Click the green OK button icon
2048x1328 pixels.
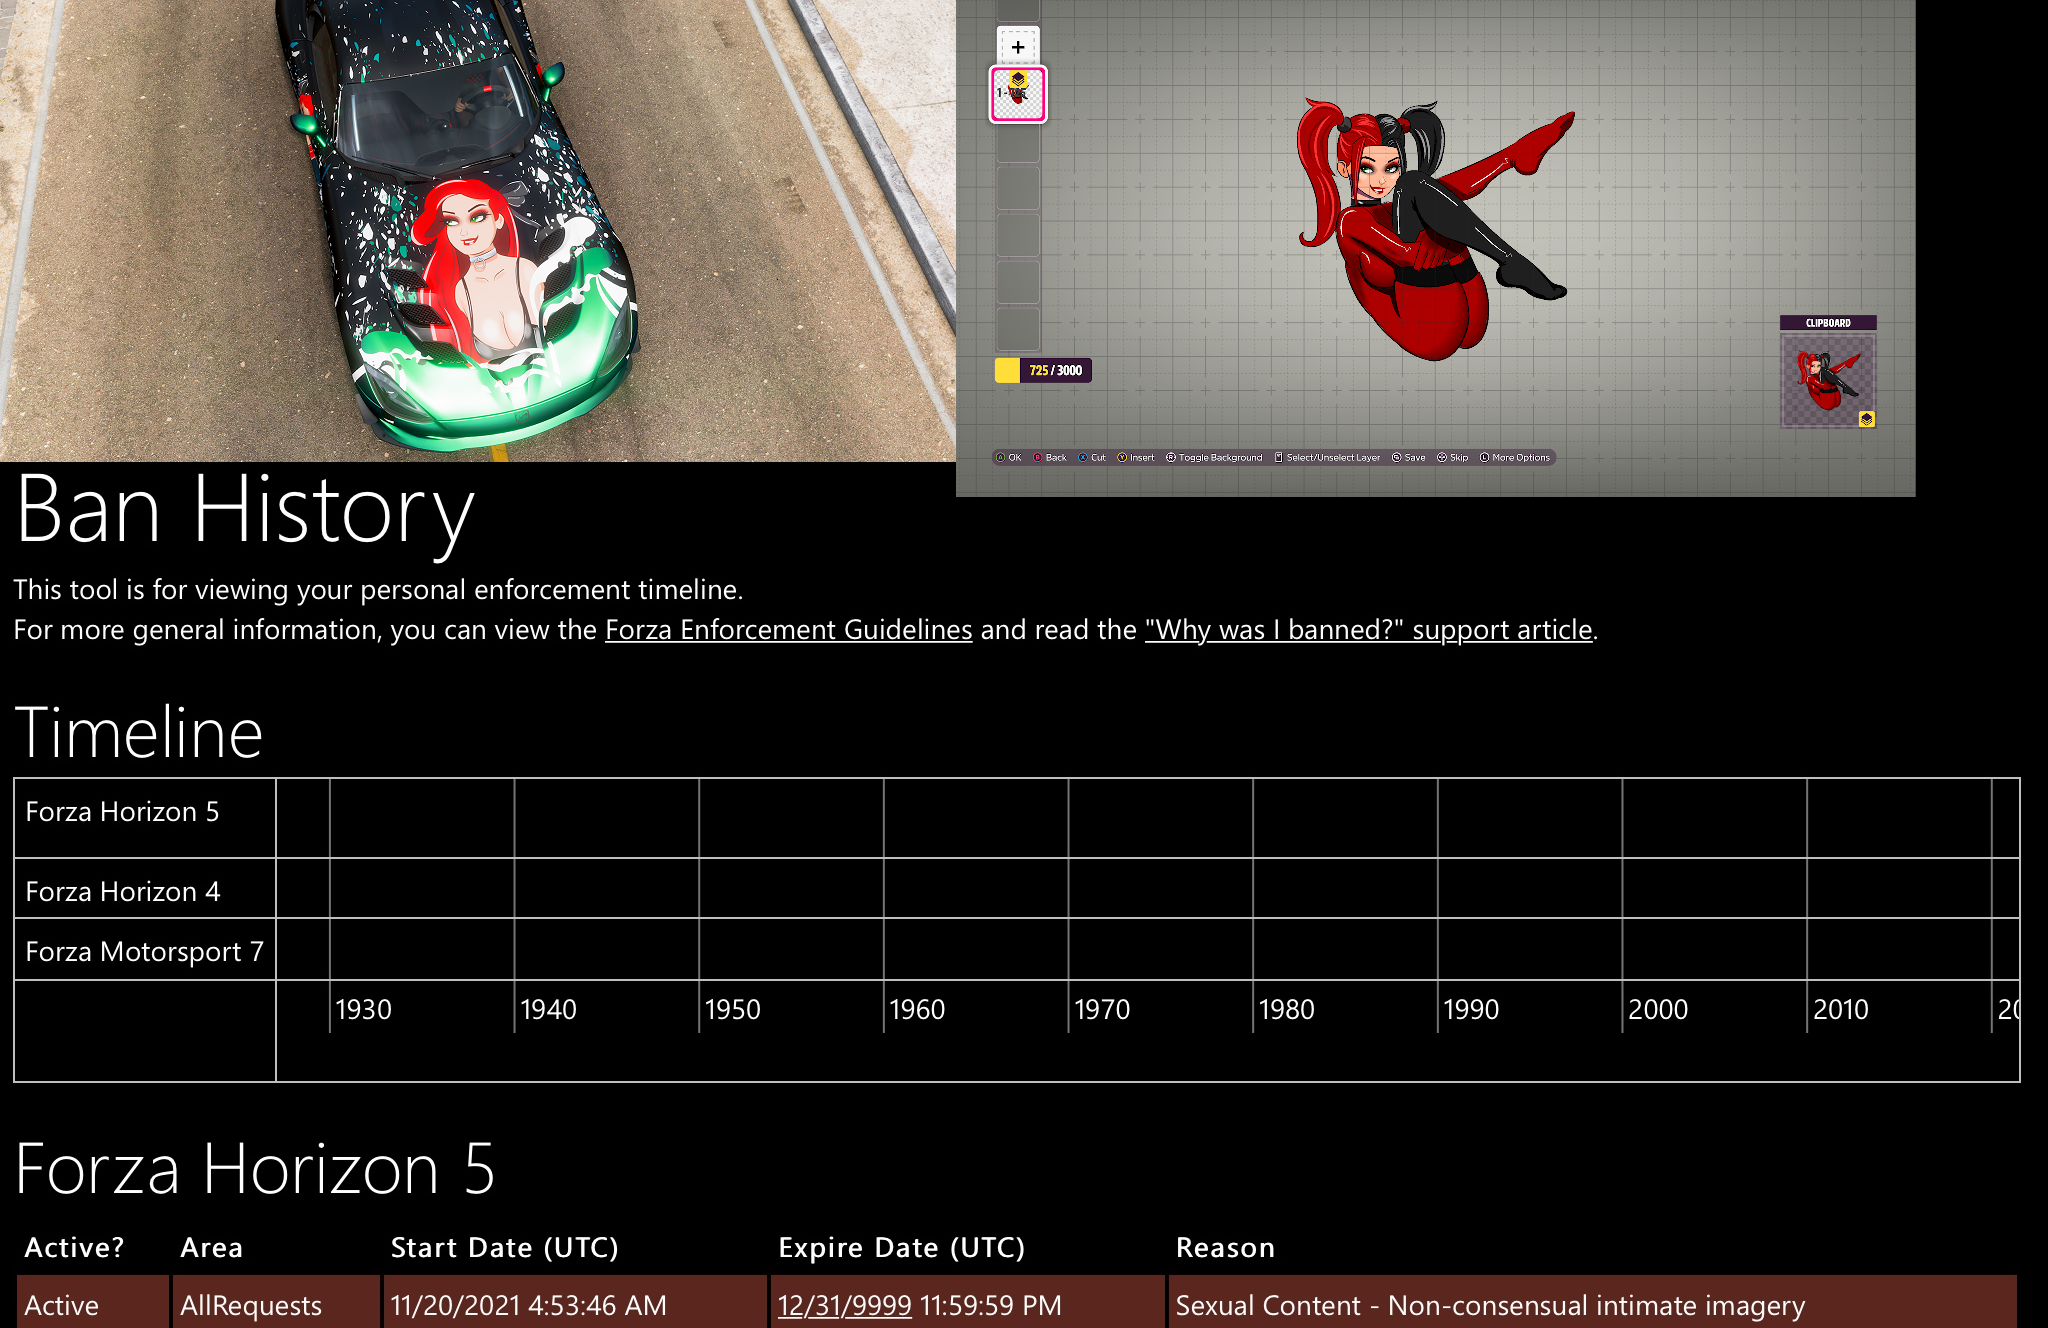click(x=1000, y=457)
